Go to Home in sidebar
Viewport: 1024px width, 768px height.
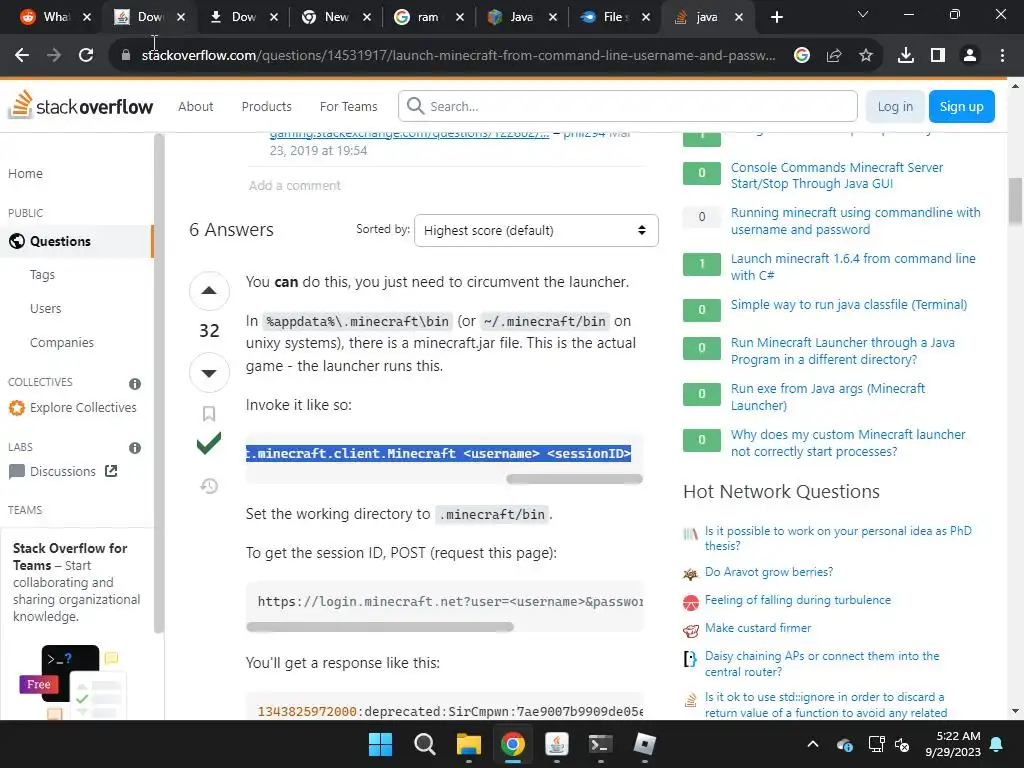[25, 174]
